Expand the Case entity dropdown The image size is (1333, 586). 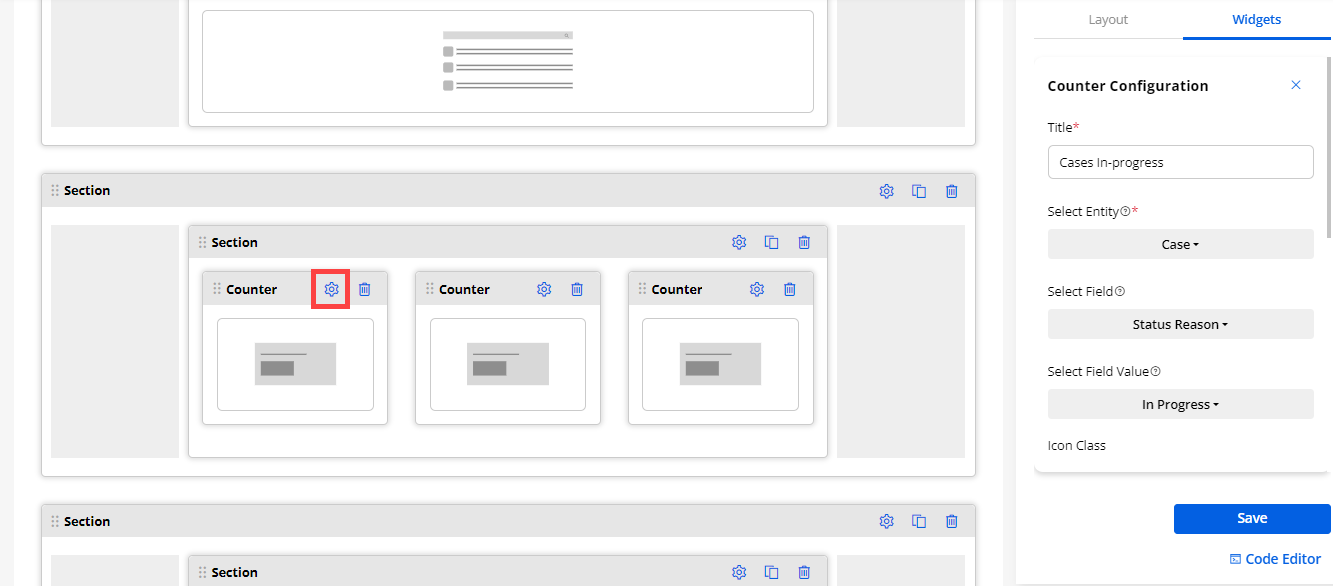point(1180,245)
